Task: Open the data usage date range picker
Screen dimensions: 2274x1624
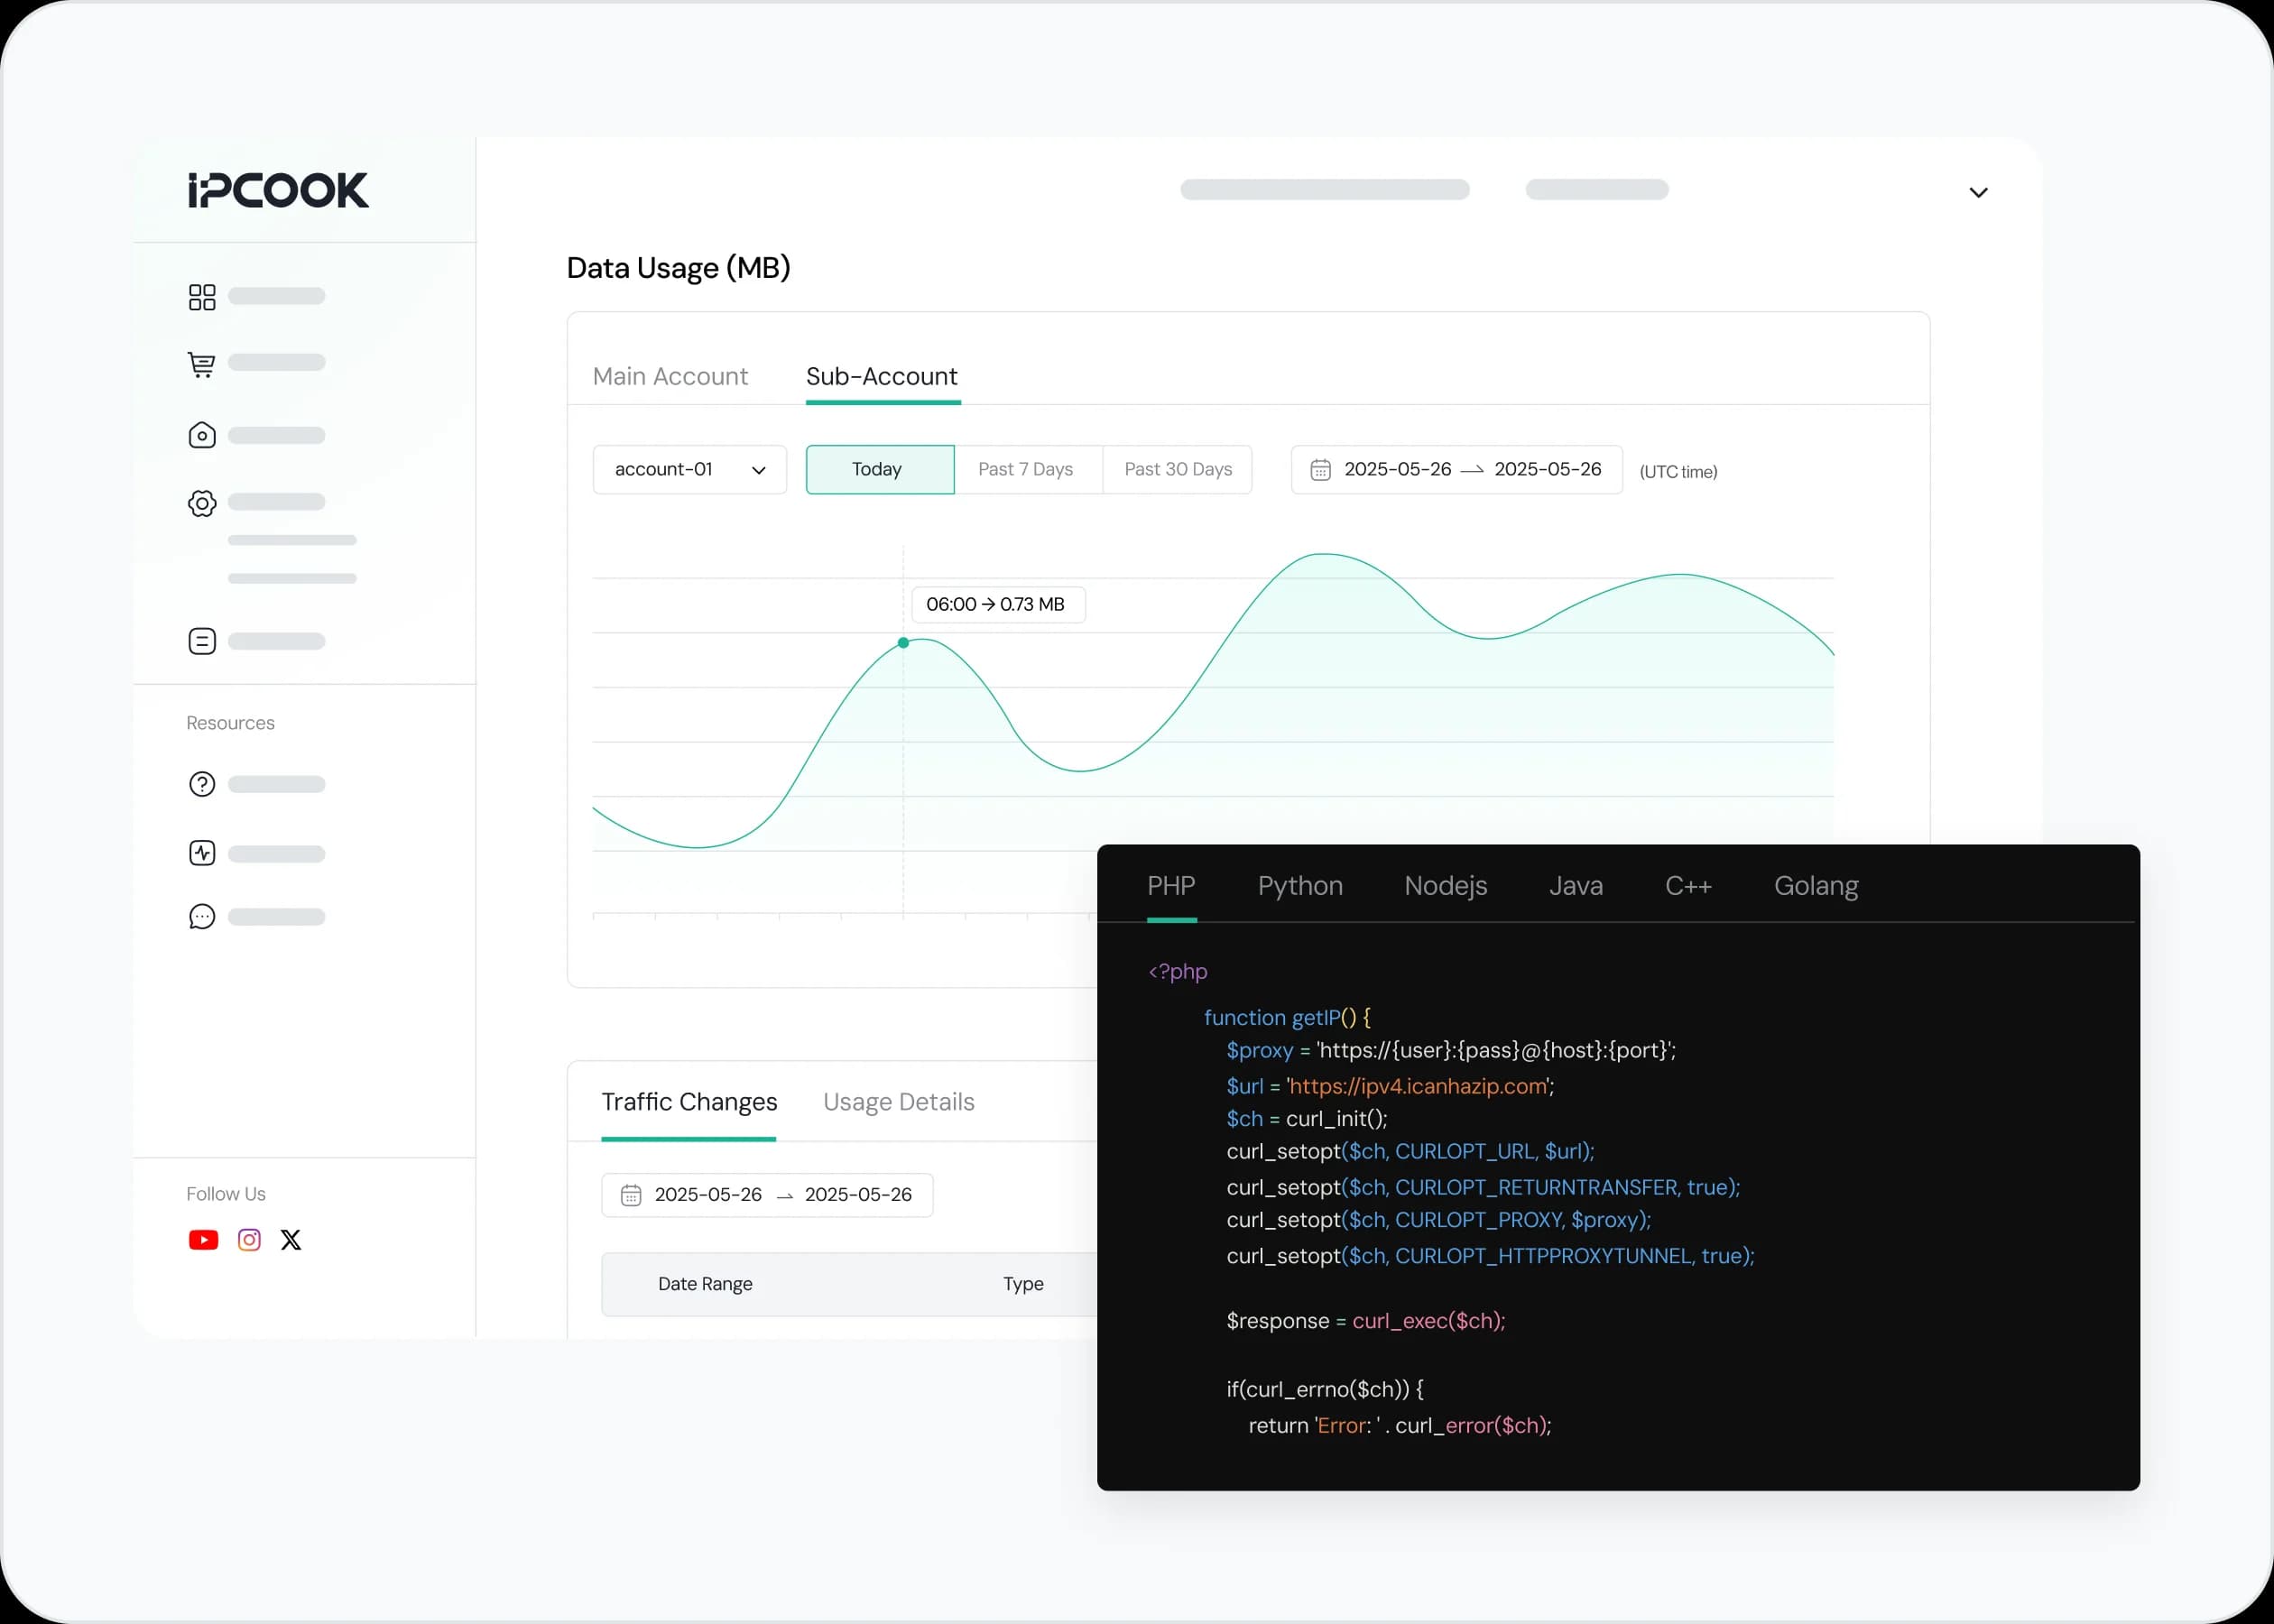Action: click(1455, 470)
